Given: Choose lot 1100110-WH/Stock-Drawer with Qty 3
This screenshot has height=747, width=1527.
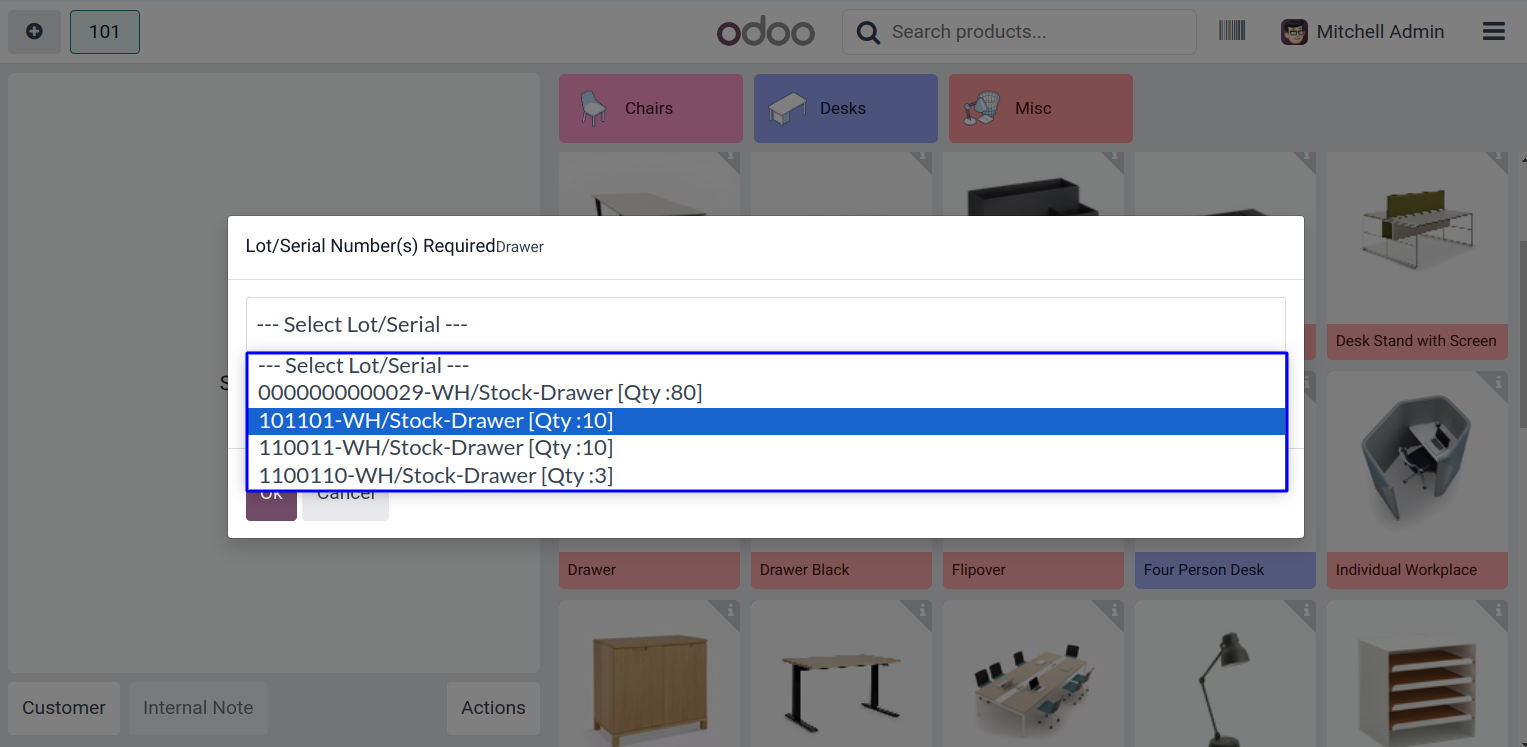Looking at the screenshot, I should coord(435,476).
